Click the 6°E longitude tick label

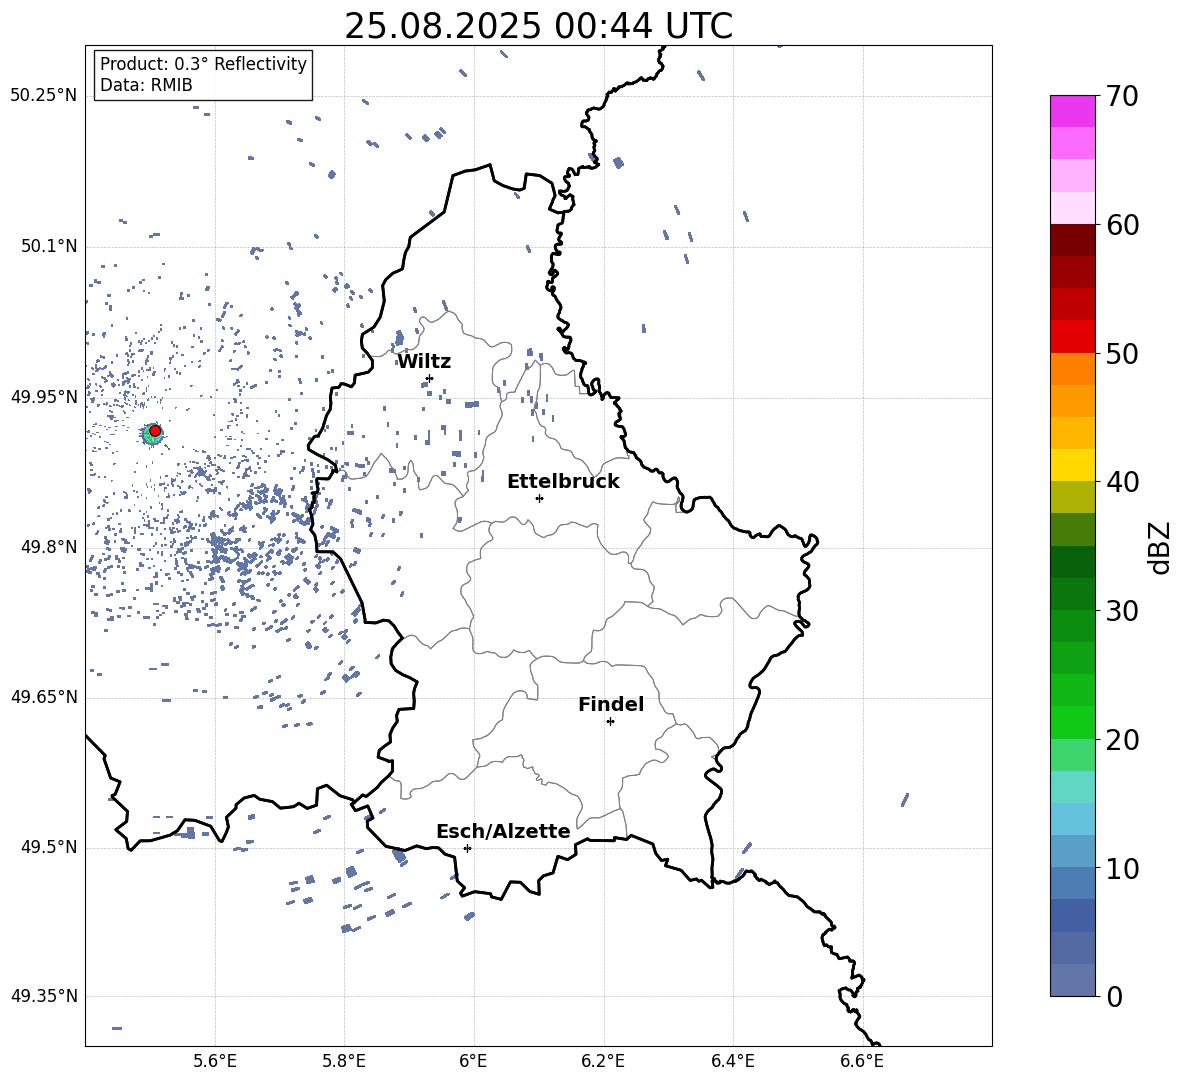coord(473,1061)
